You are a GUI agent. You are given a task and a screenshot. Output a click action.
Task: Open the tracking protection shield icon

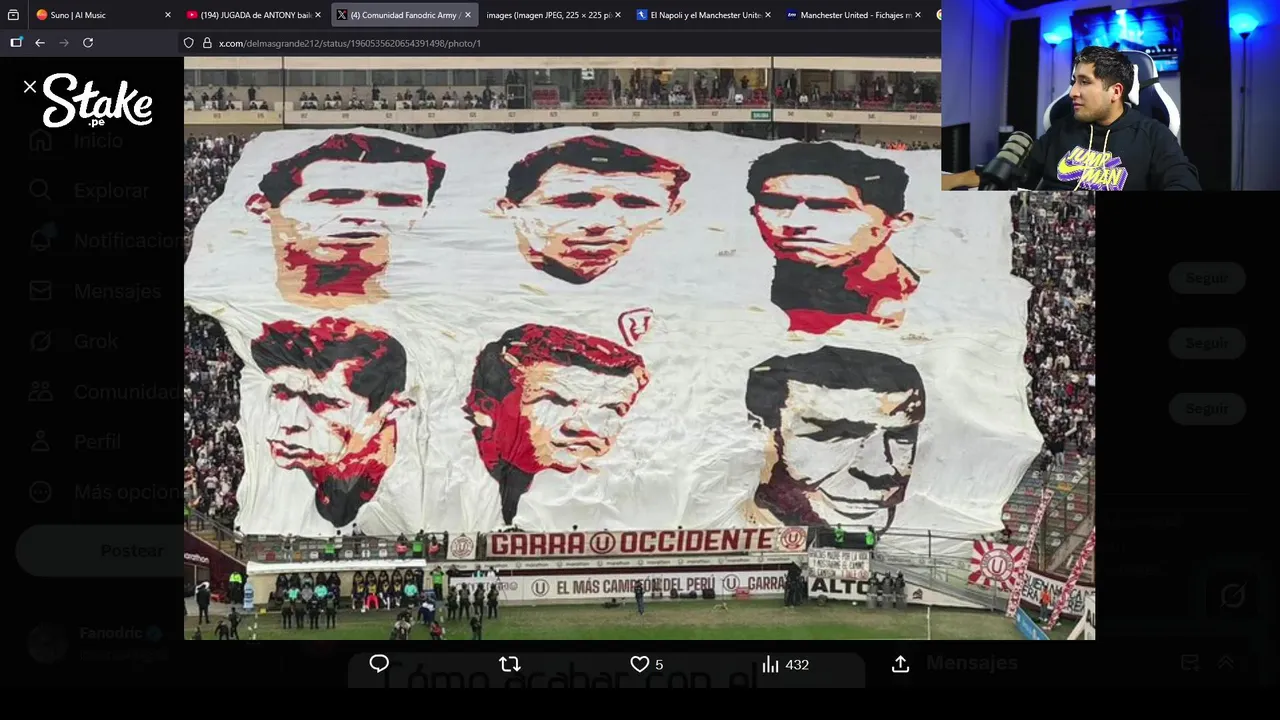tap(189, 43)
